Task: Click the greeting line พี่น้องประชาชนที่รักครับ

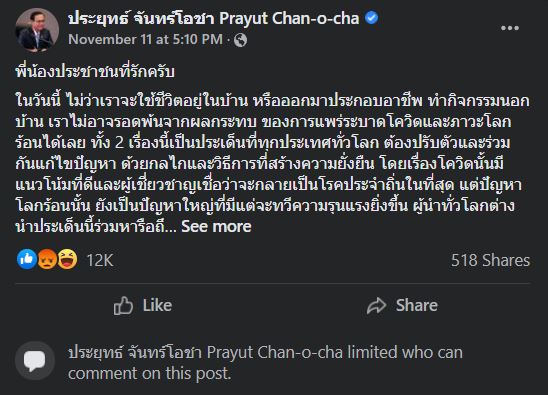Action: 95,72
